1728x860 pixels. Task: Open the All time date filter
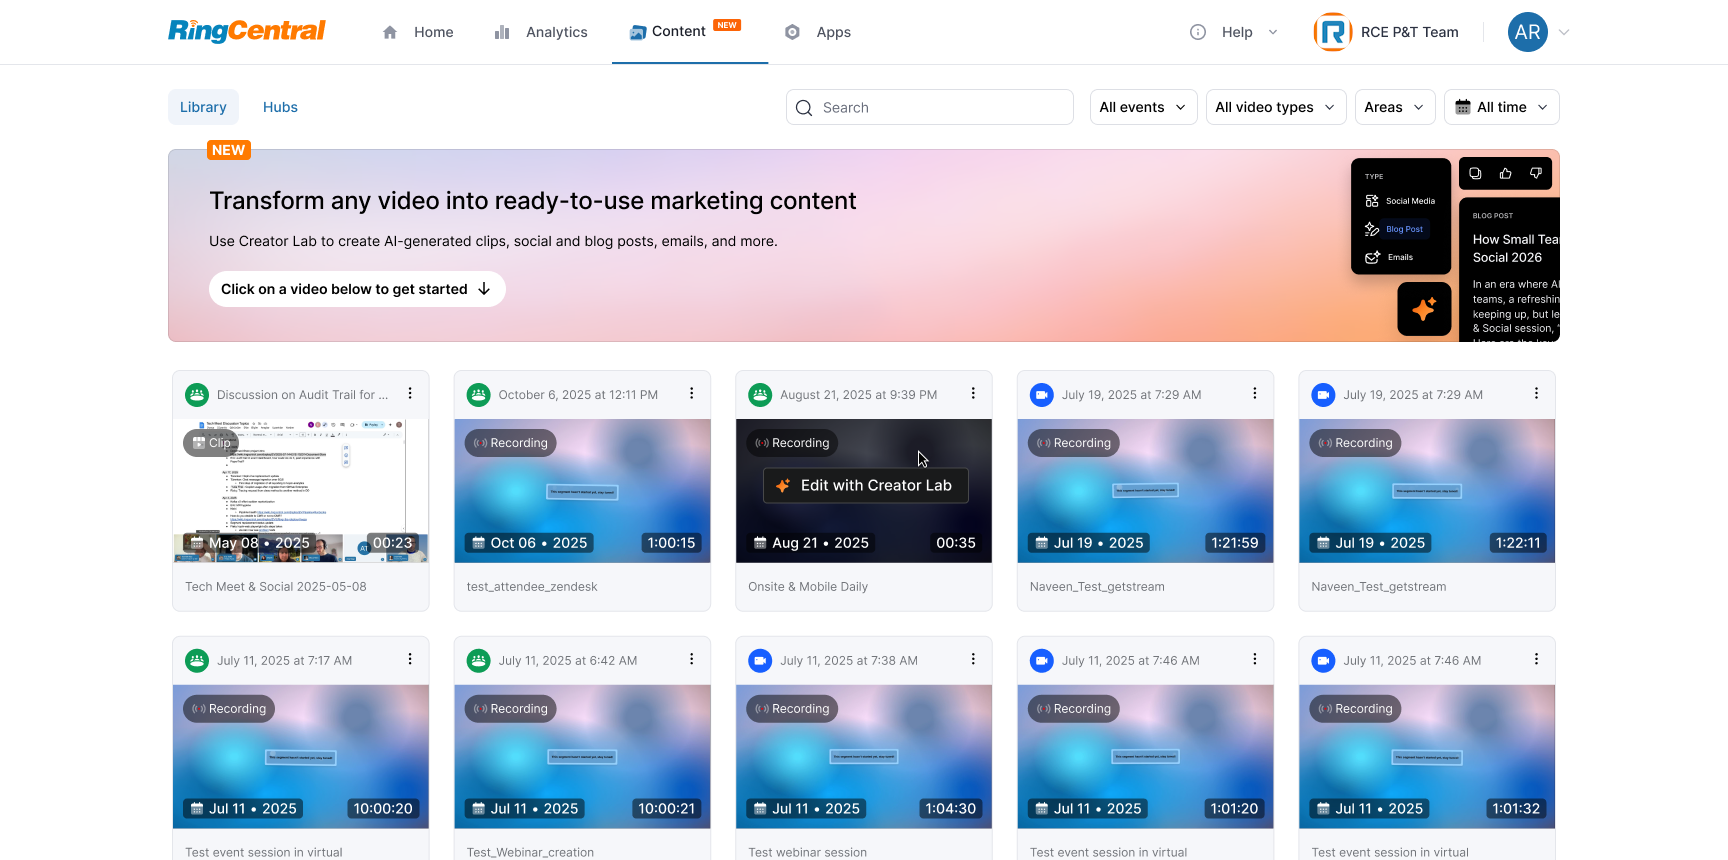click(1502, 107)
